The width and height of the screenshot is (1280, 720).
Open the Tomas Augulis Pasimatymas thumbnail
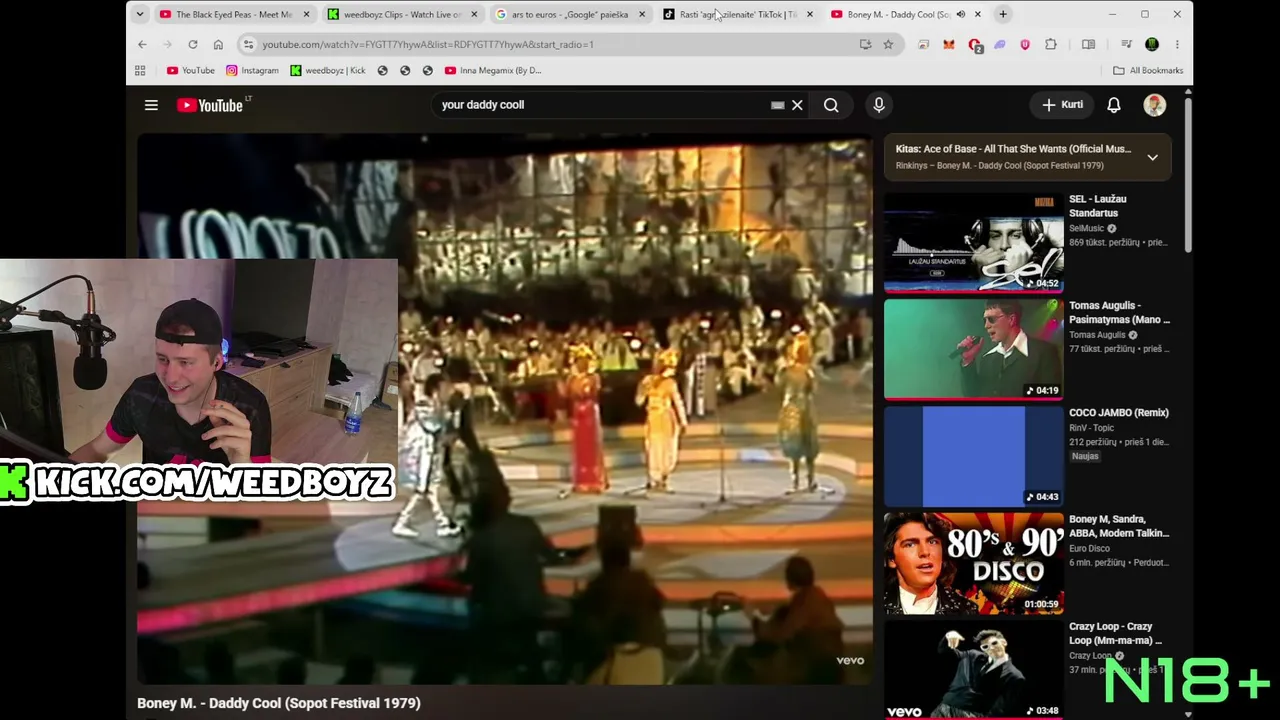coord(973,350)
